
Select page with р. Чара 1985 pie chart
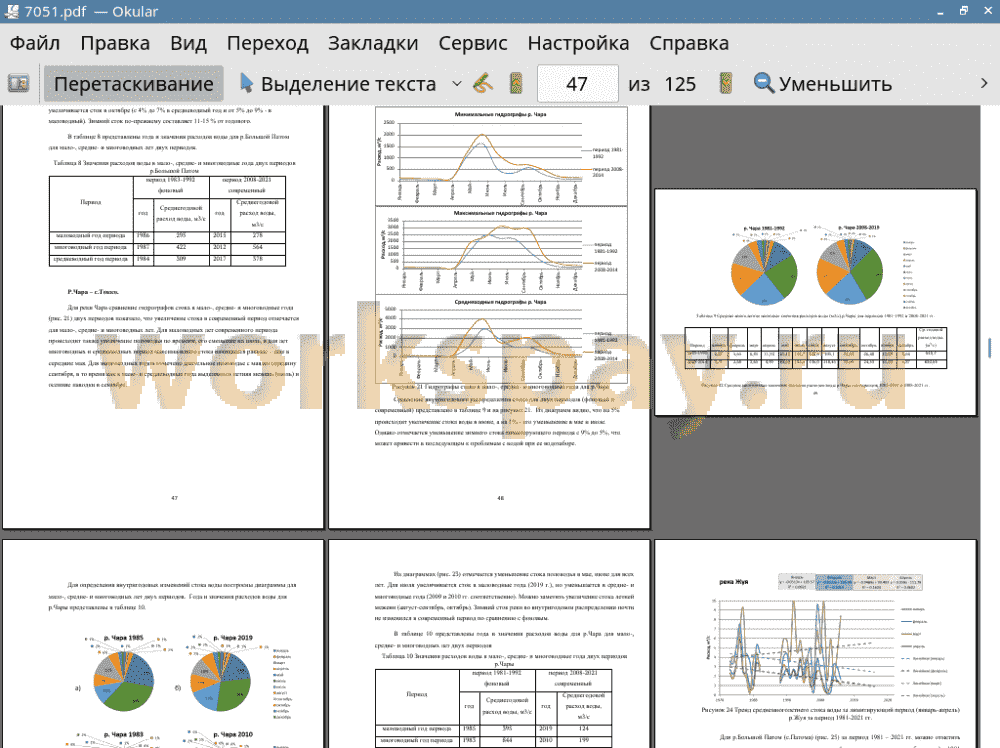pyautogui.click(x=163, y=644)
